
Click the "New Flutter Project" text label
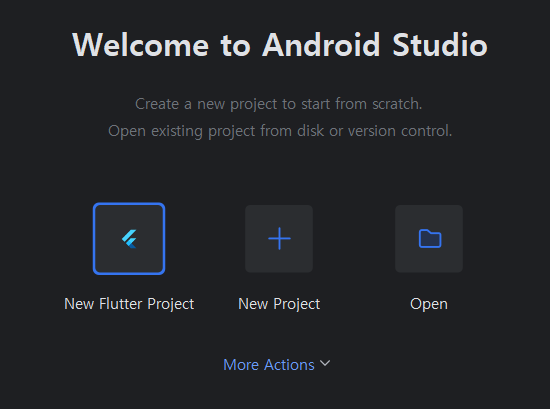point(129,304)
